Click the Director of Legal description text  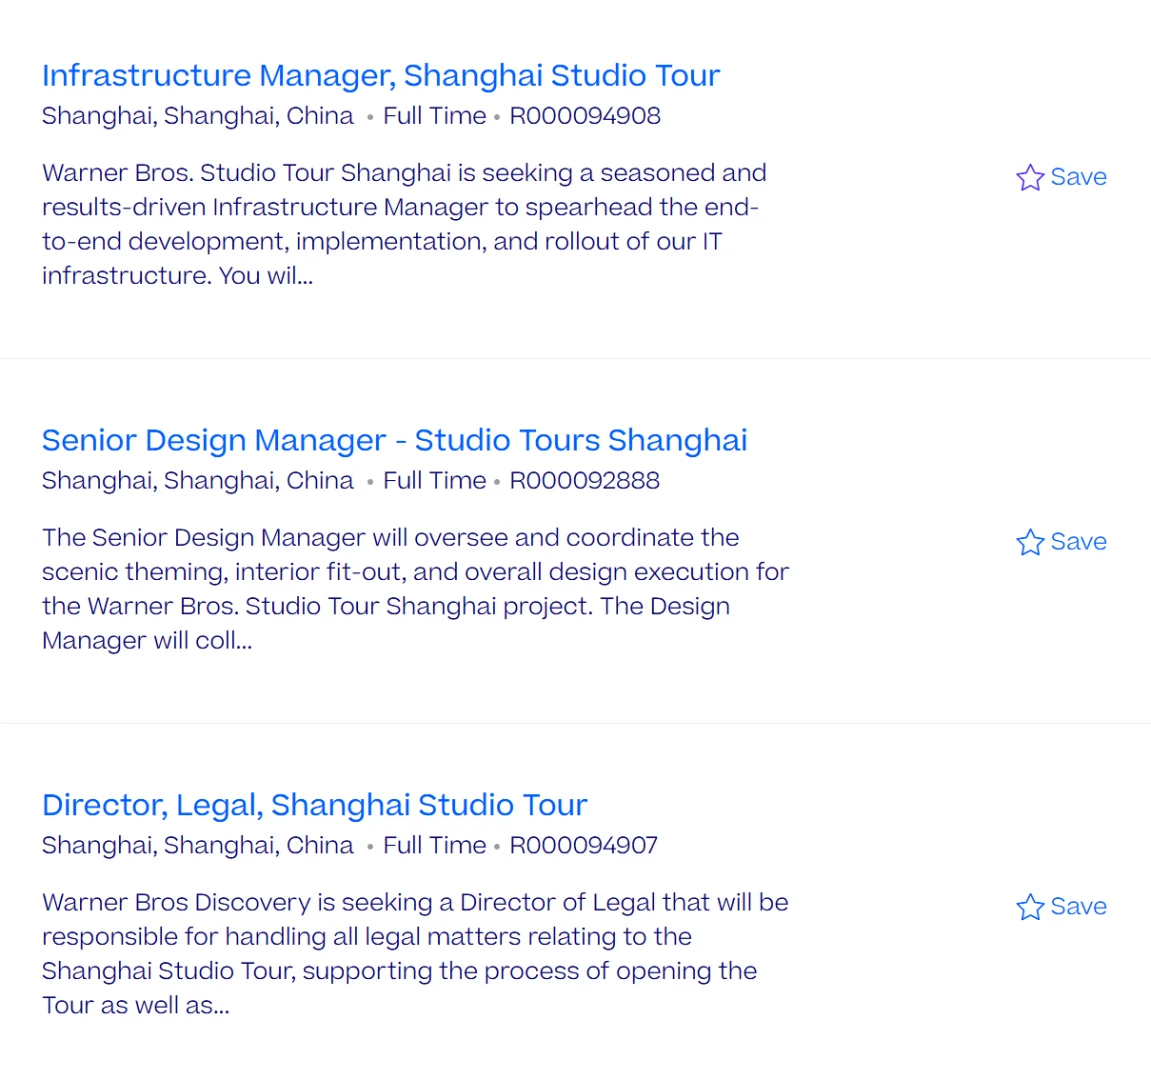414,954
